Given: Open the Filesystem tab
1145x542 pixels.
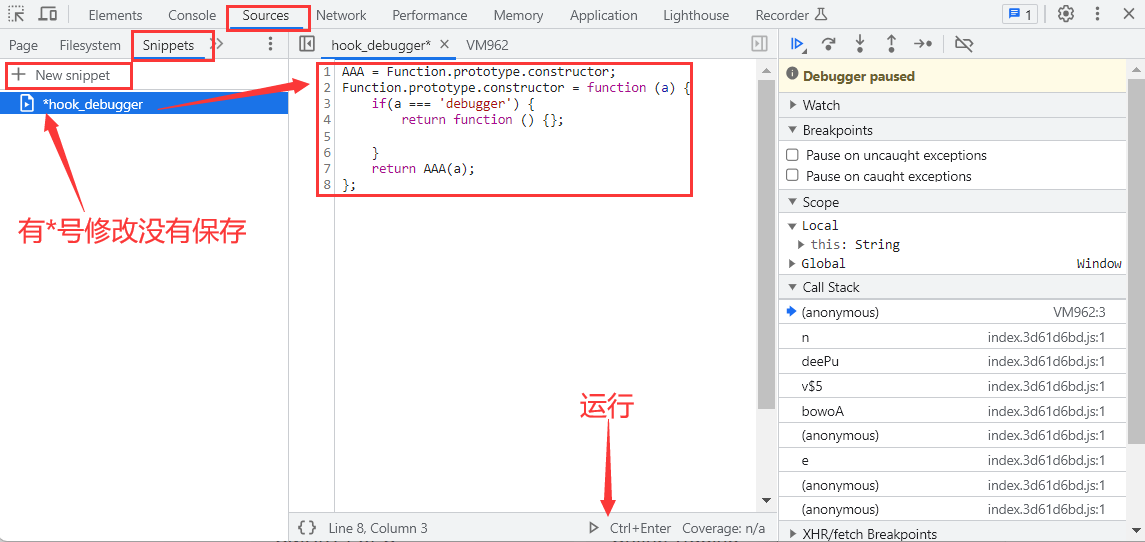Looking at the screenshot, I should tap(90, 45).
